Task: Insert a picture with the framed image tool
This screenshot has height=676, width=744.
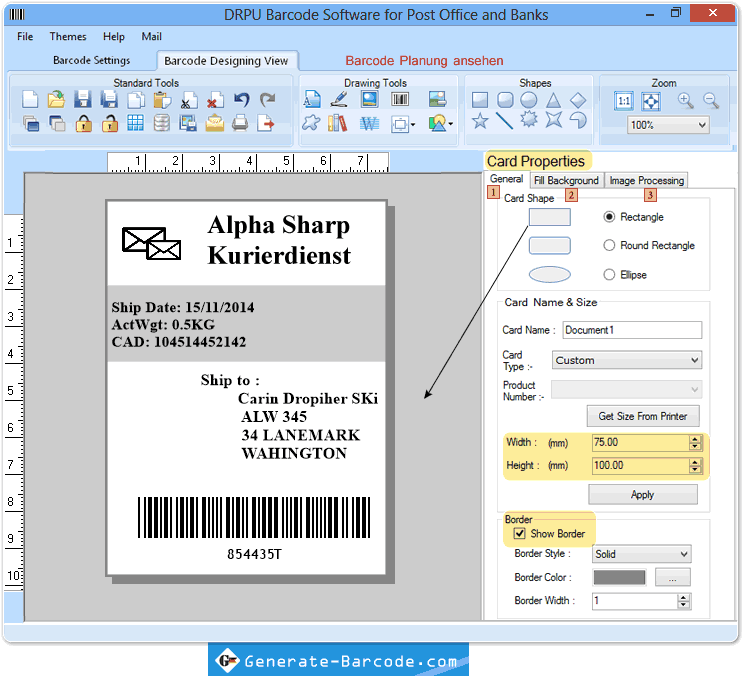Action: 369,99
